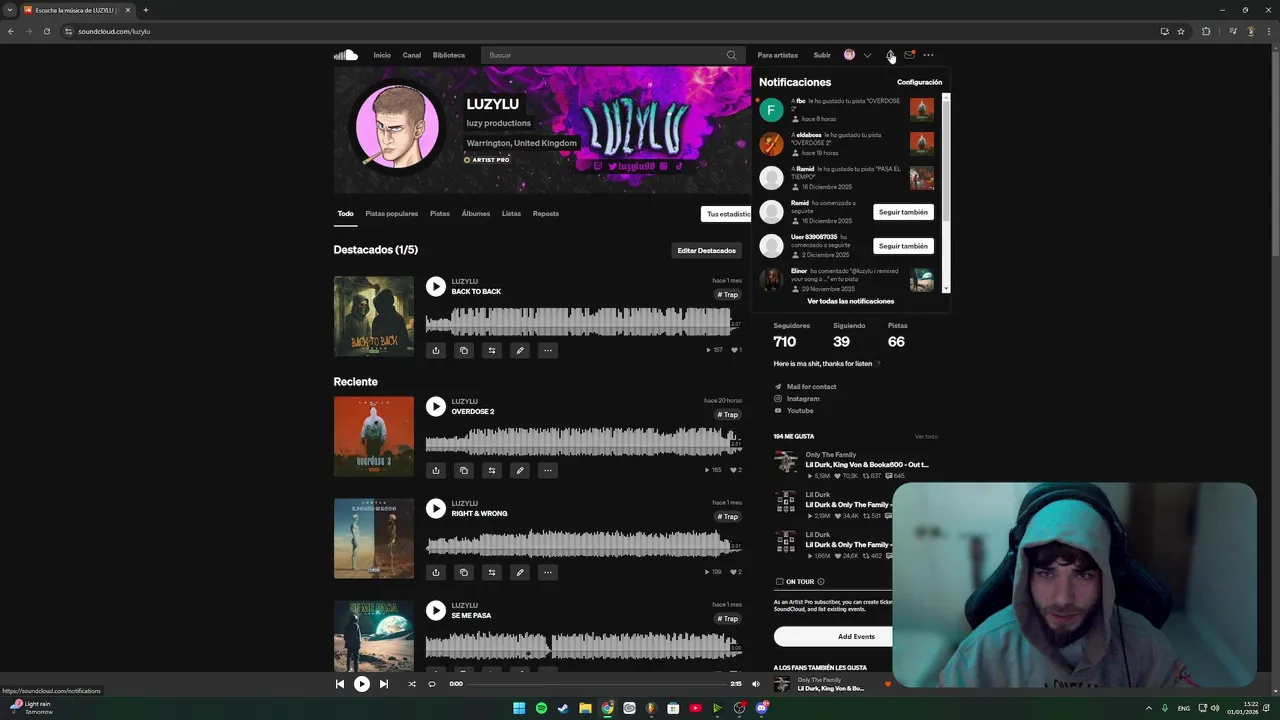Click the Add Events button
Viewport: 1280px width, 720px height.
pos(833,636)
